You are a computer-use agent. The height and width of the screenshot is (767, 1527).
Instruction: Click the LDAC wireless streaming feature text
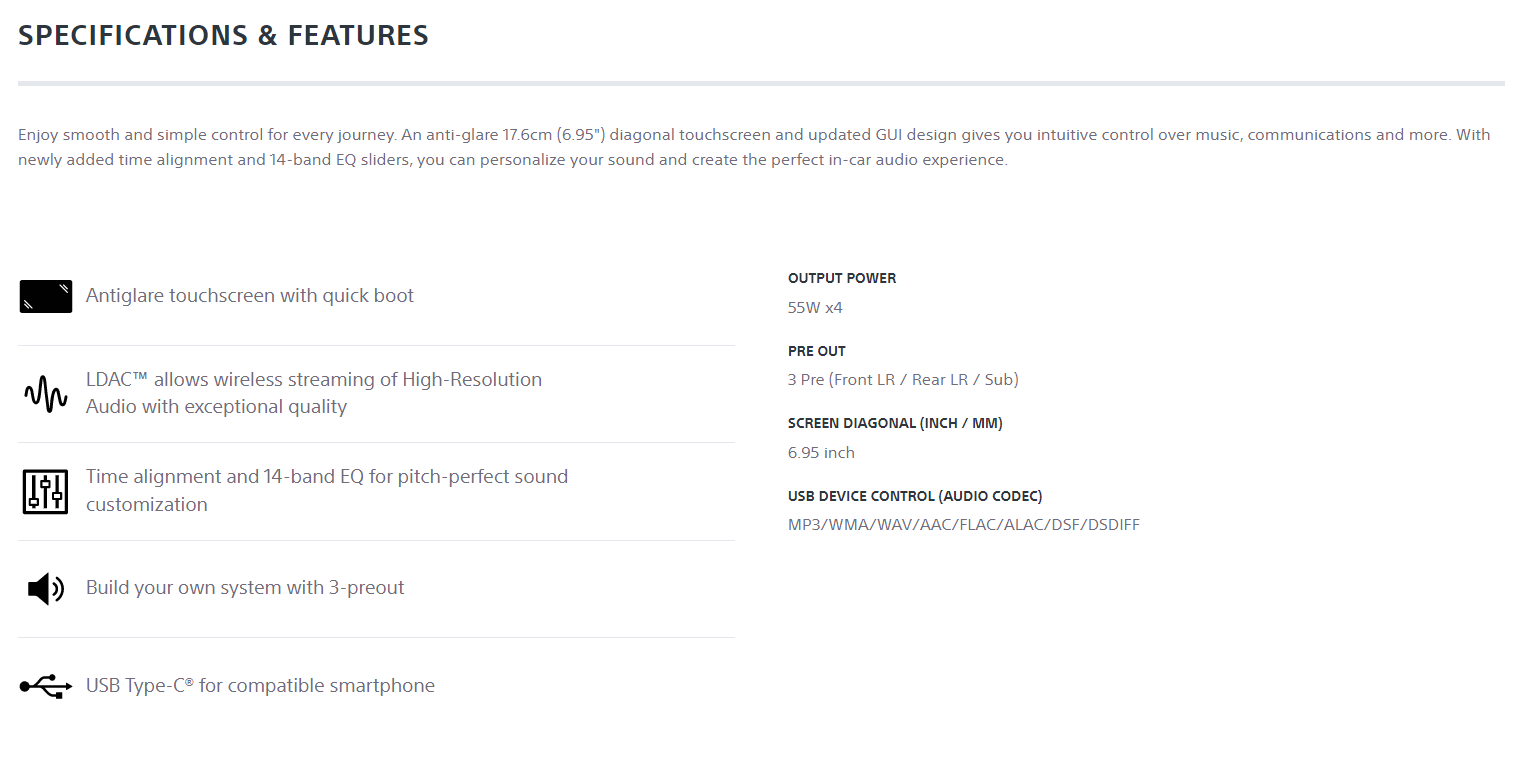coord(313,393)
